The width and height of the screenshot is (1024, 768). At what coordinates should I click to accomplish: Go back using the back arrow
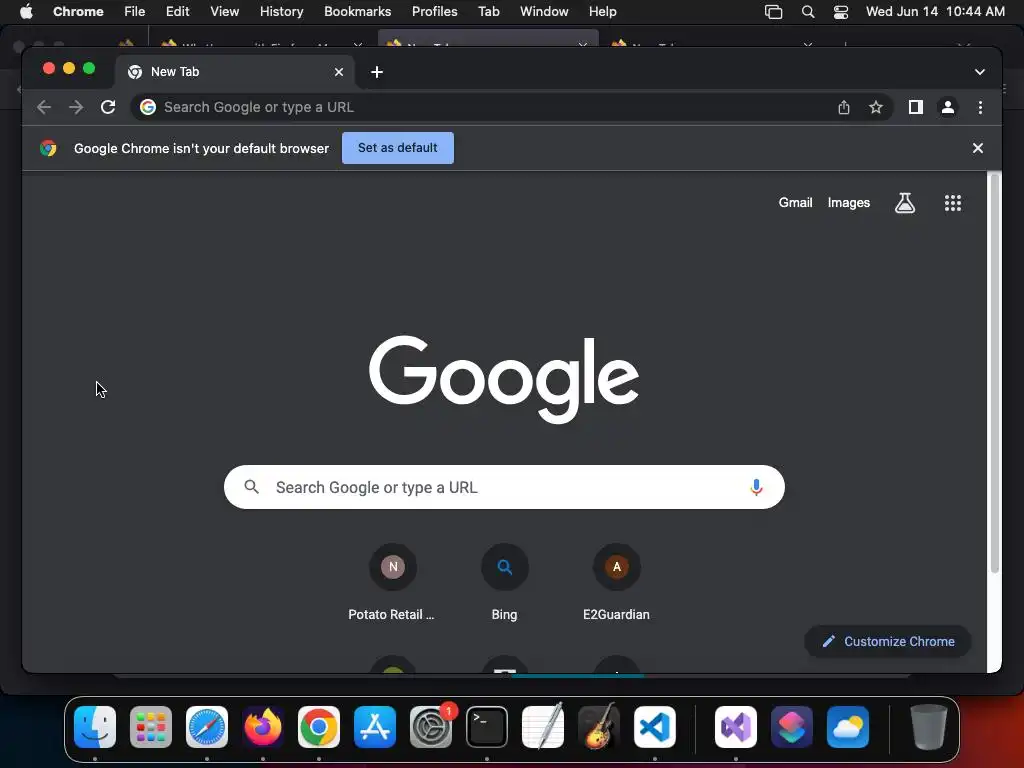point(44,107)
